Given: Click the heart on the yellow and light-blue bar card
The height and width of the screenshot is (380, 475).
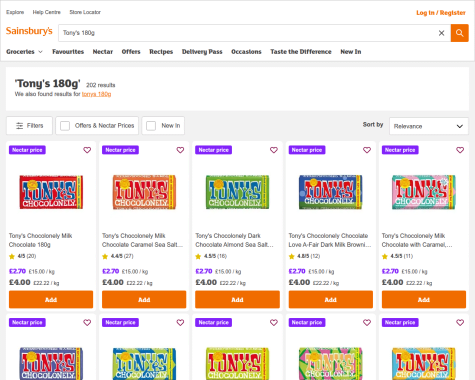Looking at the screenshot, I should [x=460, y=322].
